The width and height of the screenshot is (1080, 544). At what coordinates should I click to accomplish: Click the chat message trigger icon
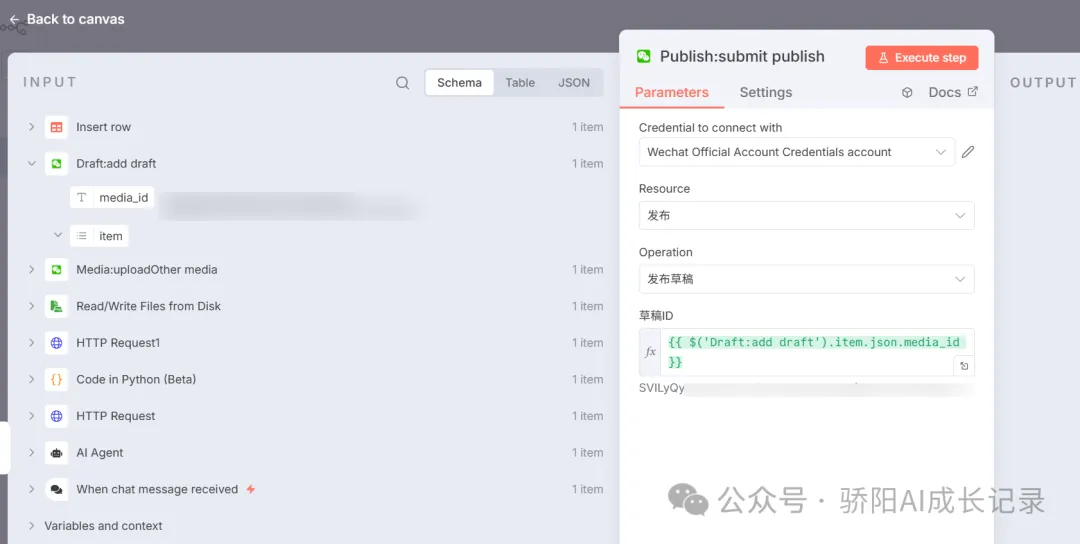point(56,489)
